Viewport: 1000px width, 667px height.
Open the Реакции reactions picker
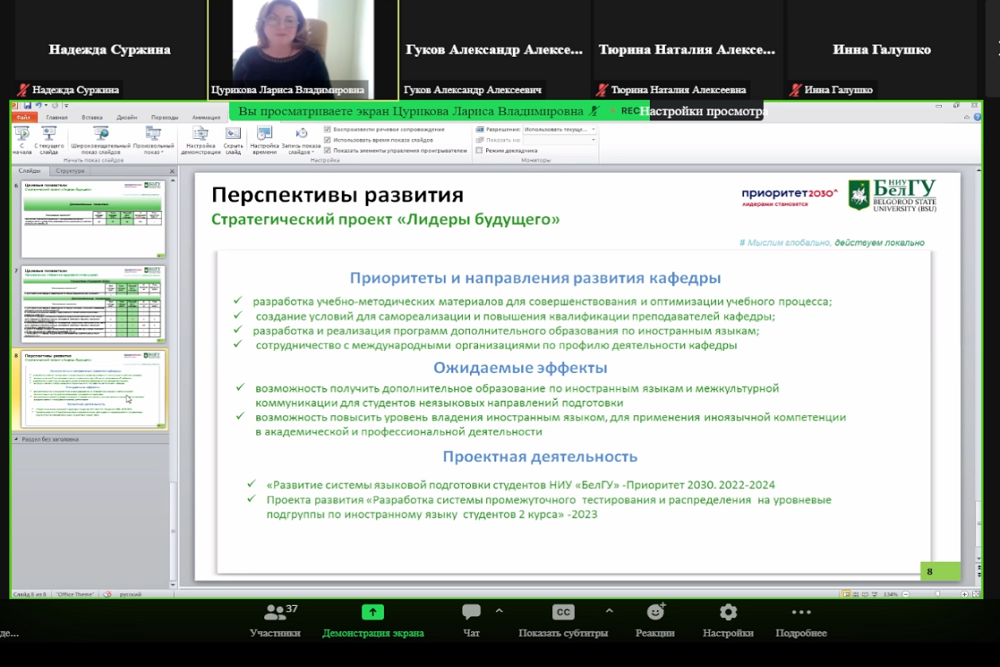[x=655, y=613]
